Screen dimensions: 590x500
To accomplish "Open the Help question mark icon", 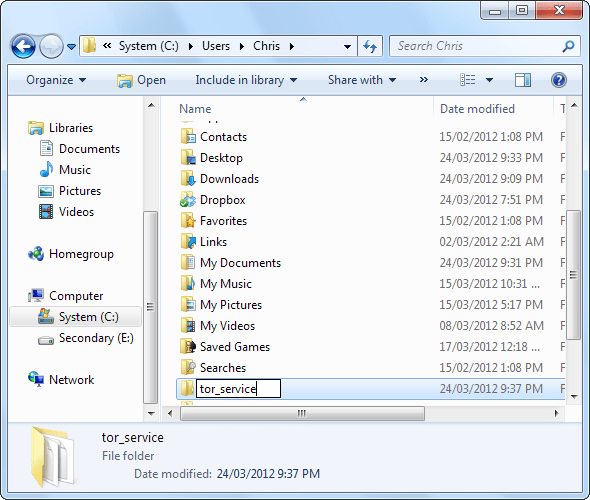I will [559, 80].
